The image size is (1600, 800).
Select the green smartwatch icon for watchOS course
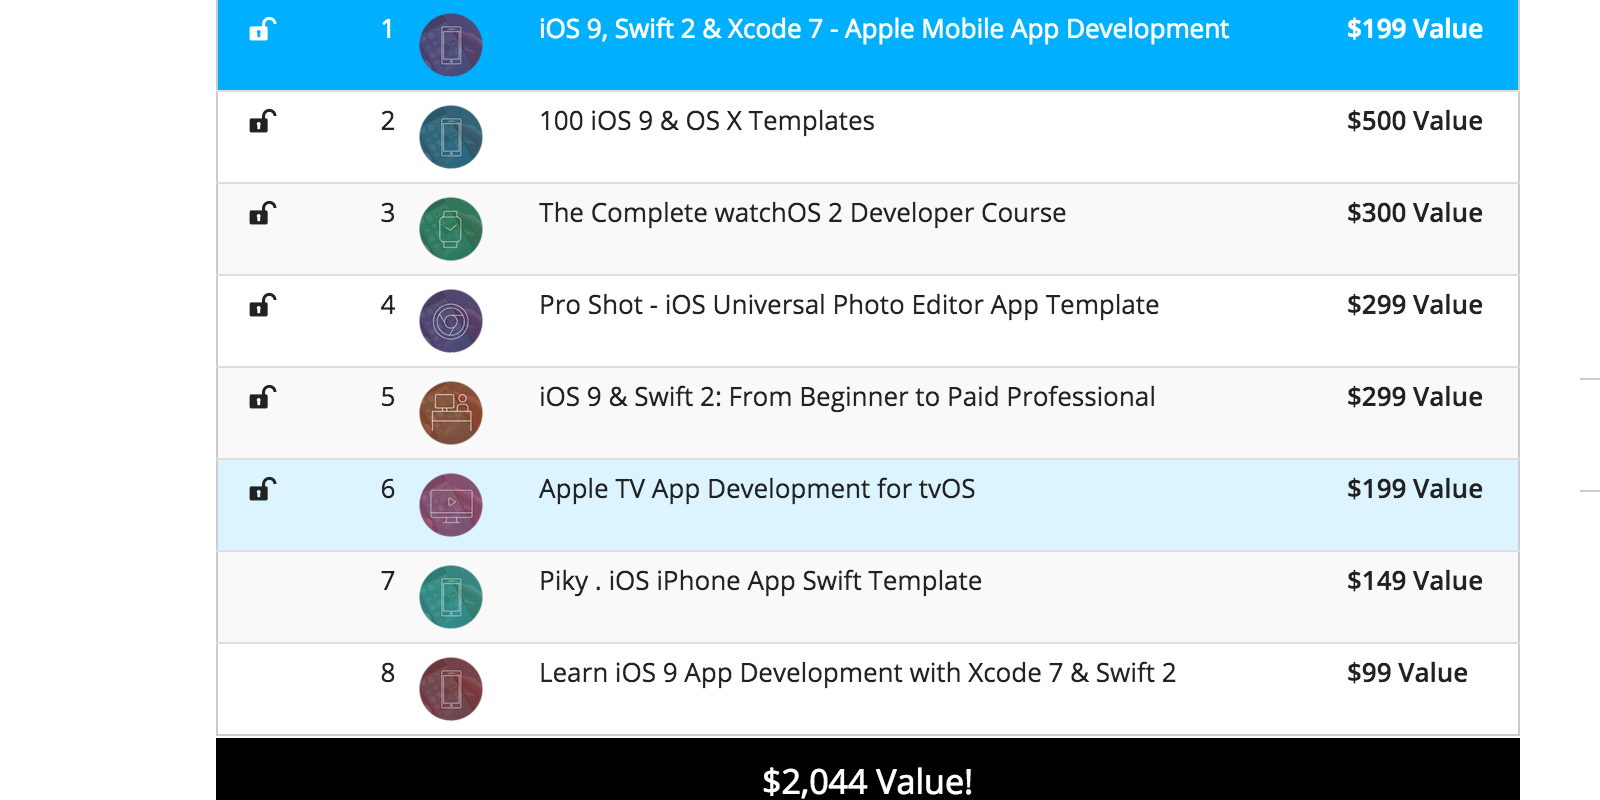coord(451,229)
